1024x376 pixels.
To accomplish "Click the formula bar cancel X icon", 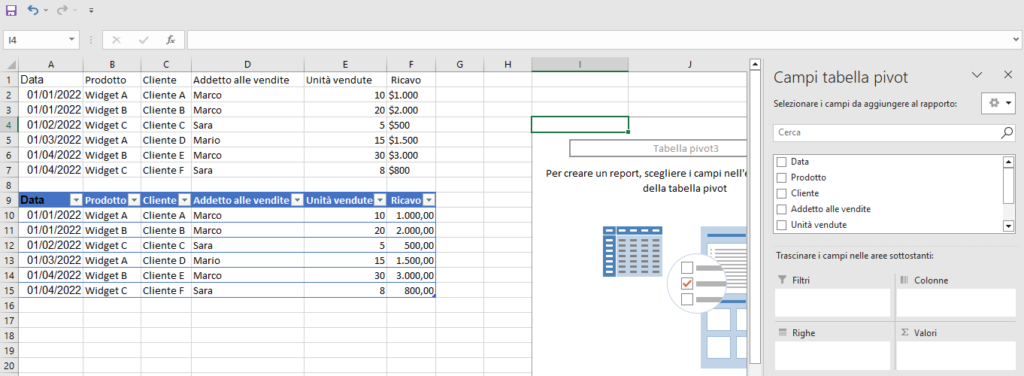I will (x=116, y=40).
